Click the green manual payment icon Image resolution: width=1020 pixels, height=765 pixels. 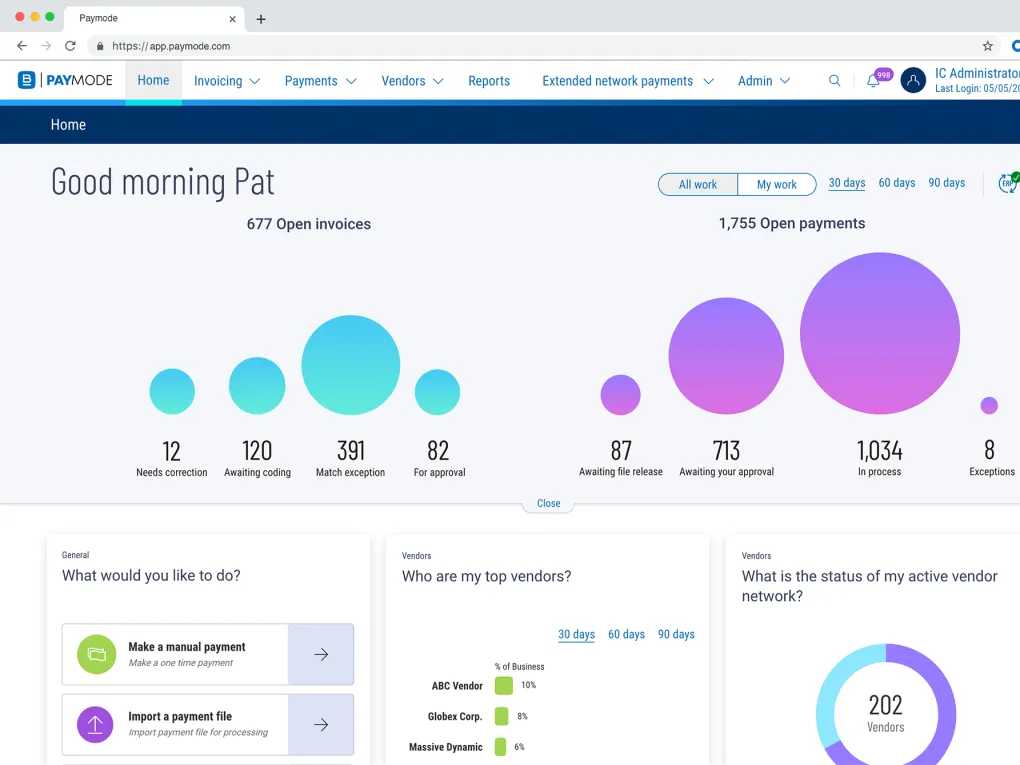click(x=96, y=654)
